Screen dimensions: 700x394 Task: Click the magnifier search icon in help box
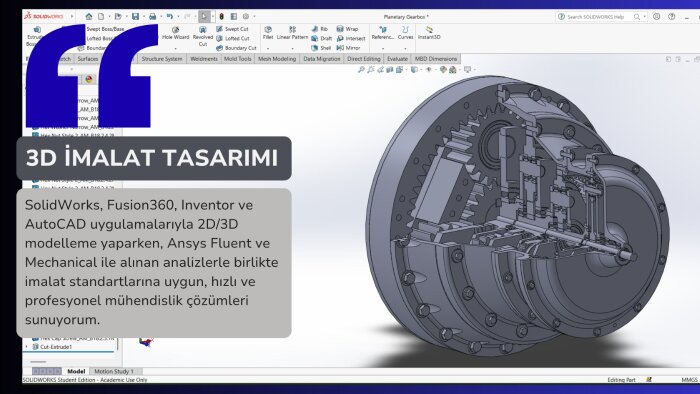pyautogui.click(x=637, y=17)
